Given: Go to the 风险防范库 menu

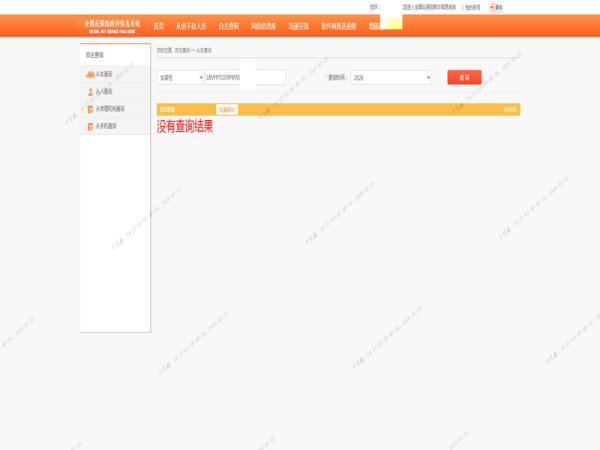Looking at the screenshot, I should coord(263,27).
